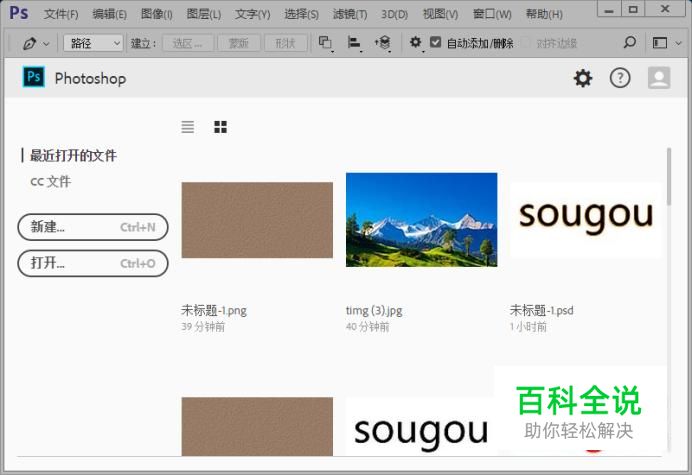The height and width of the screenshot is (475, 692).
Task: Click the 打开... button
Action: tap(93, 264)
